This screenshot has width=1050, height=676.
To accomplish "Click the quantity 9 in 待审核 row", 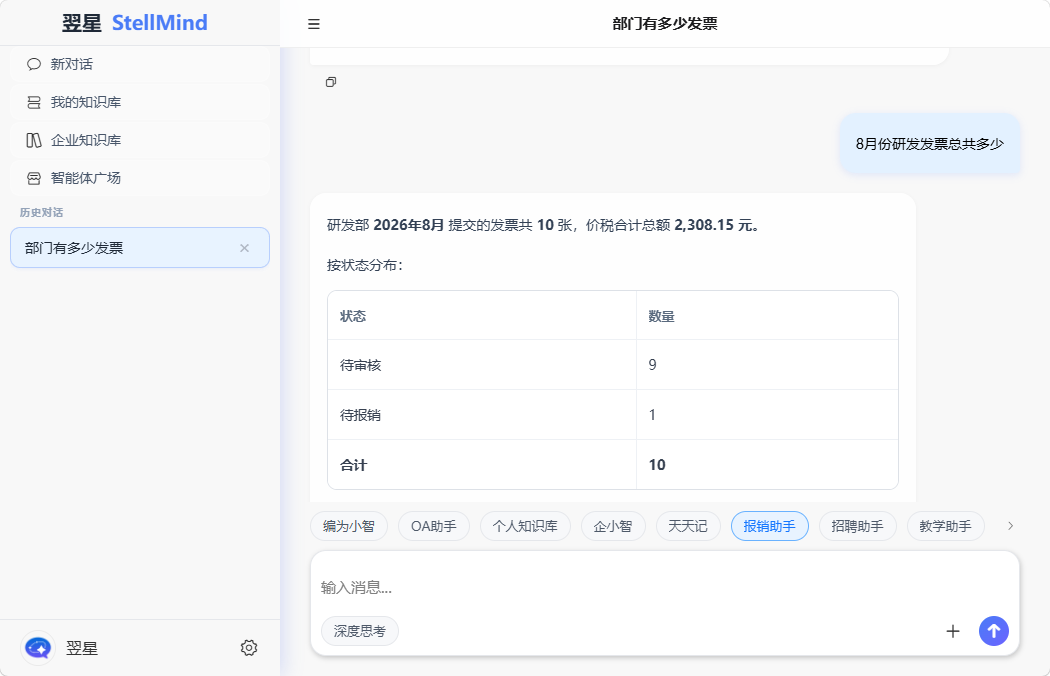I will (652, 365).
